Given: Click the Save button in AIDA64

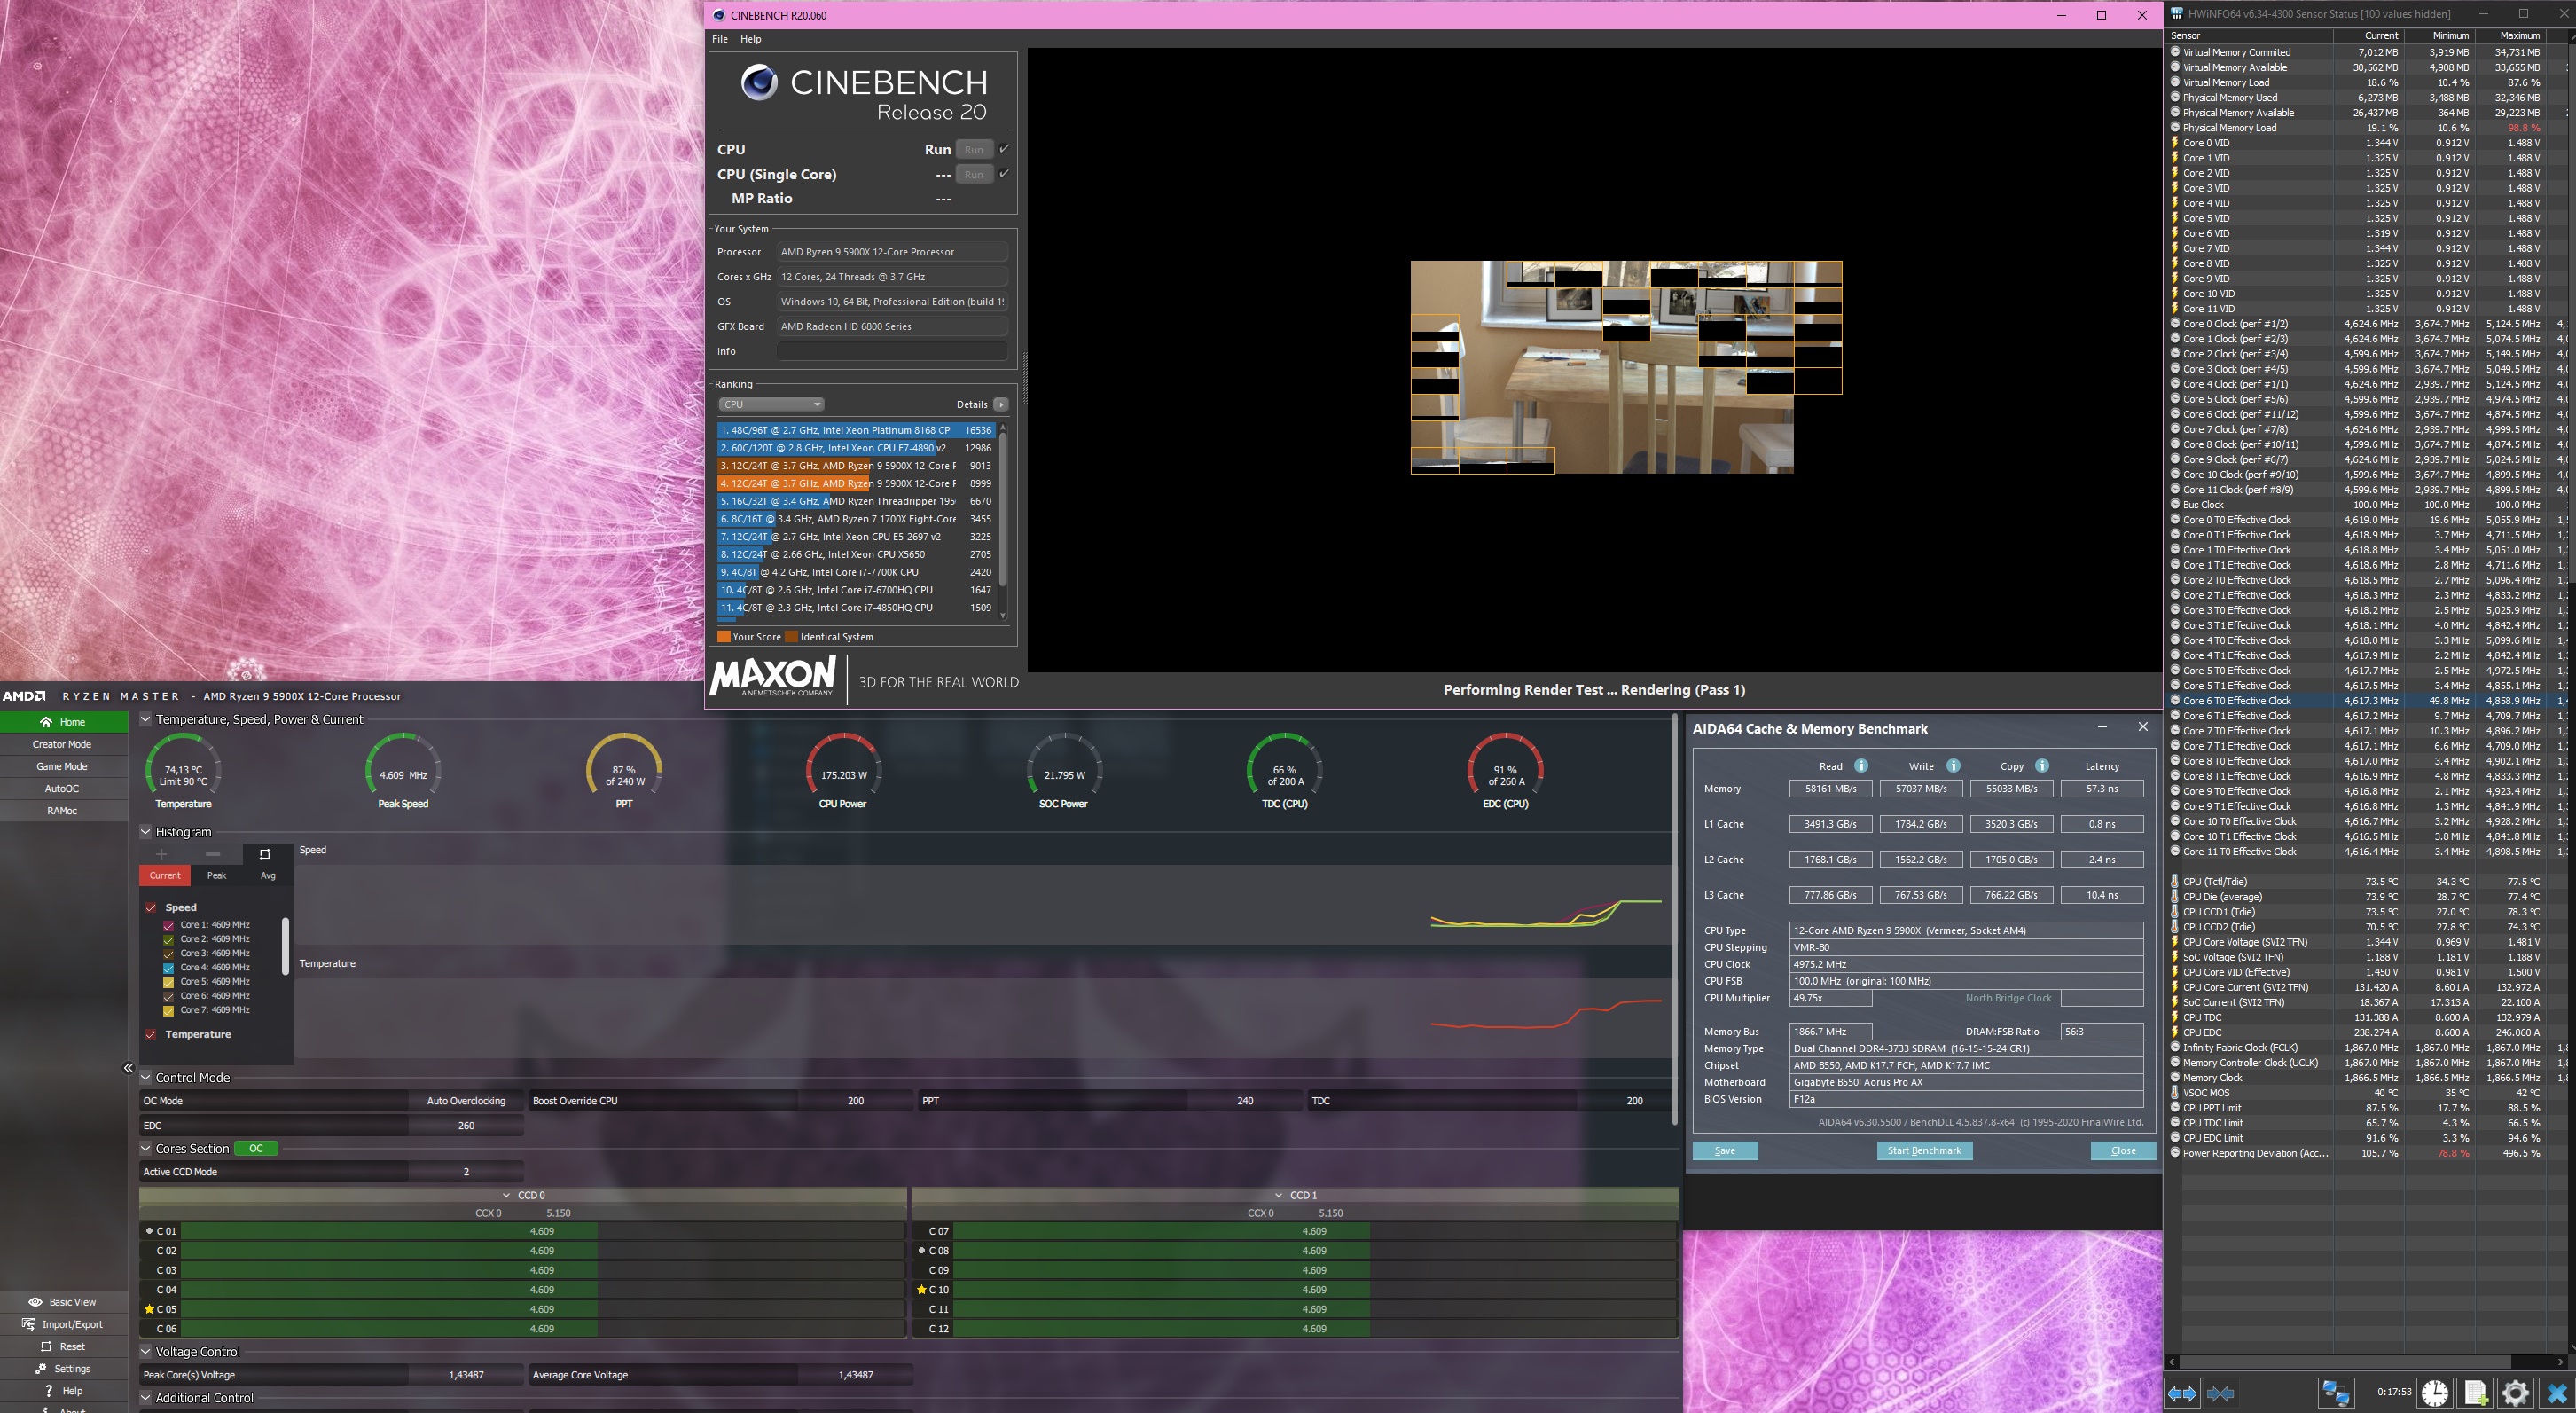Looking at the screenshot, I should coord(1724,1150).
